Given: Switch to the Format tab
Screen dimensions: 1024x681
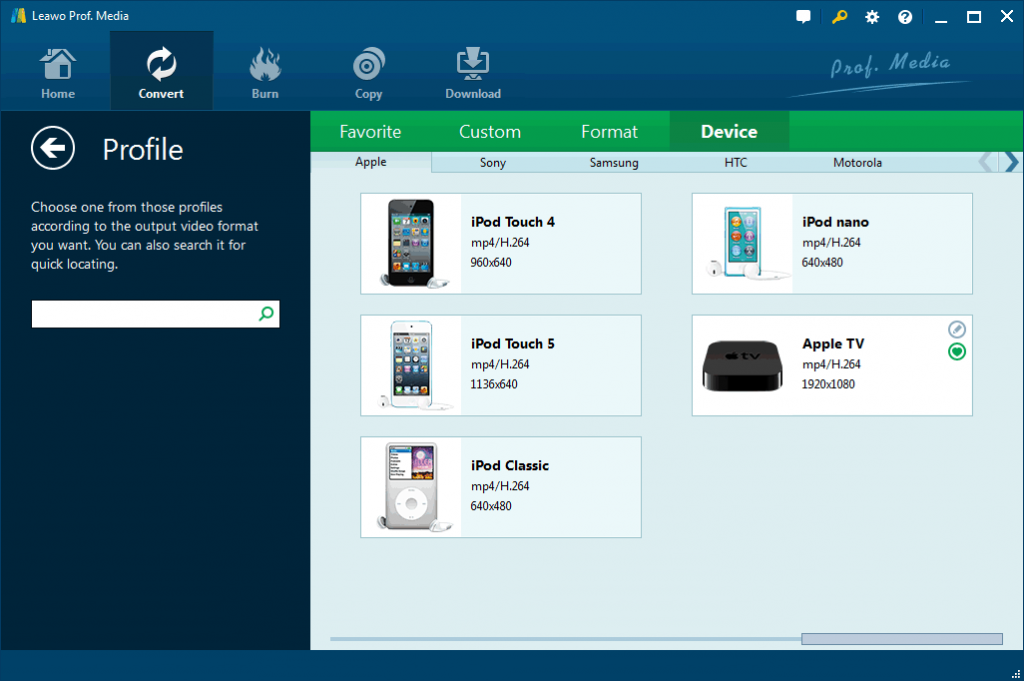Looking at the screenshot, I should (609, 132).
